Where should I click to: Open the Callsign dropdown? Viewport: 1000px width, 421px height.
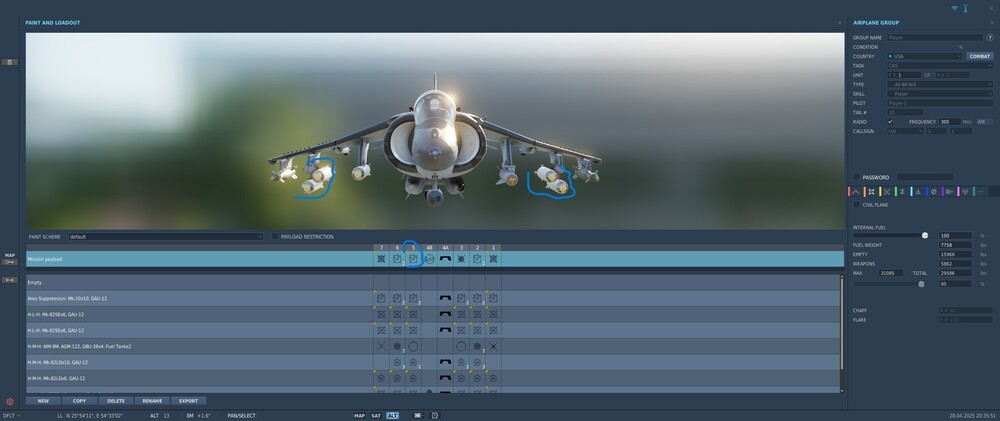pos(905,131)
